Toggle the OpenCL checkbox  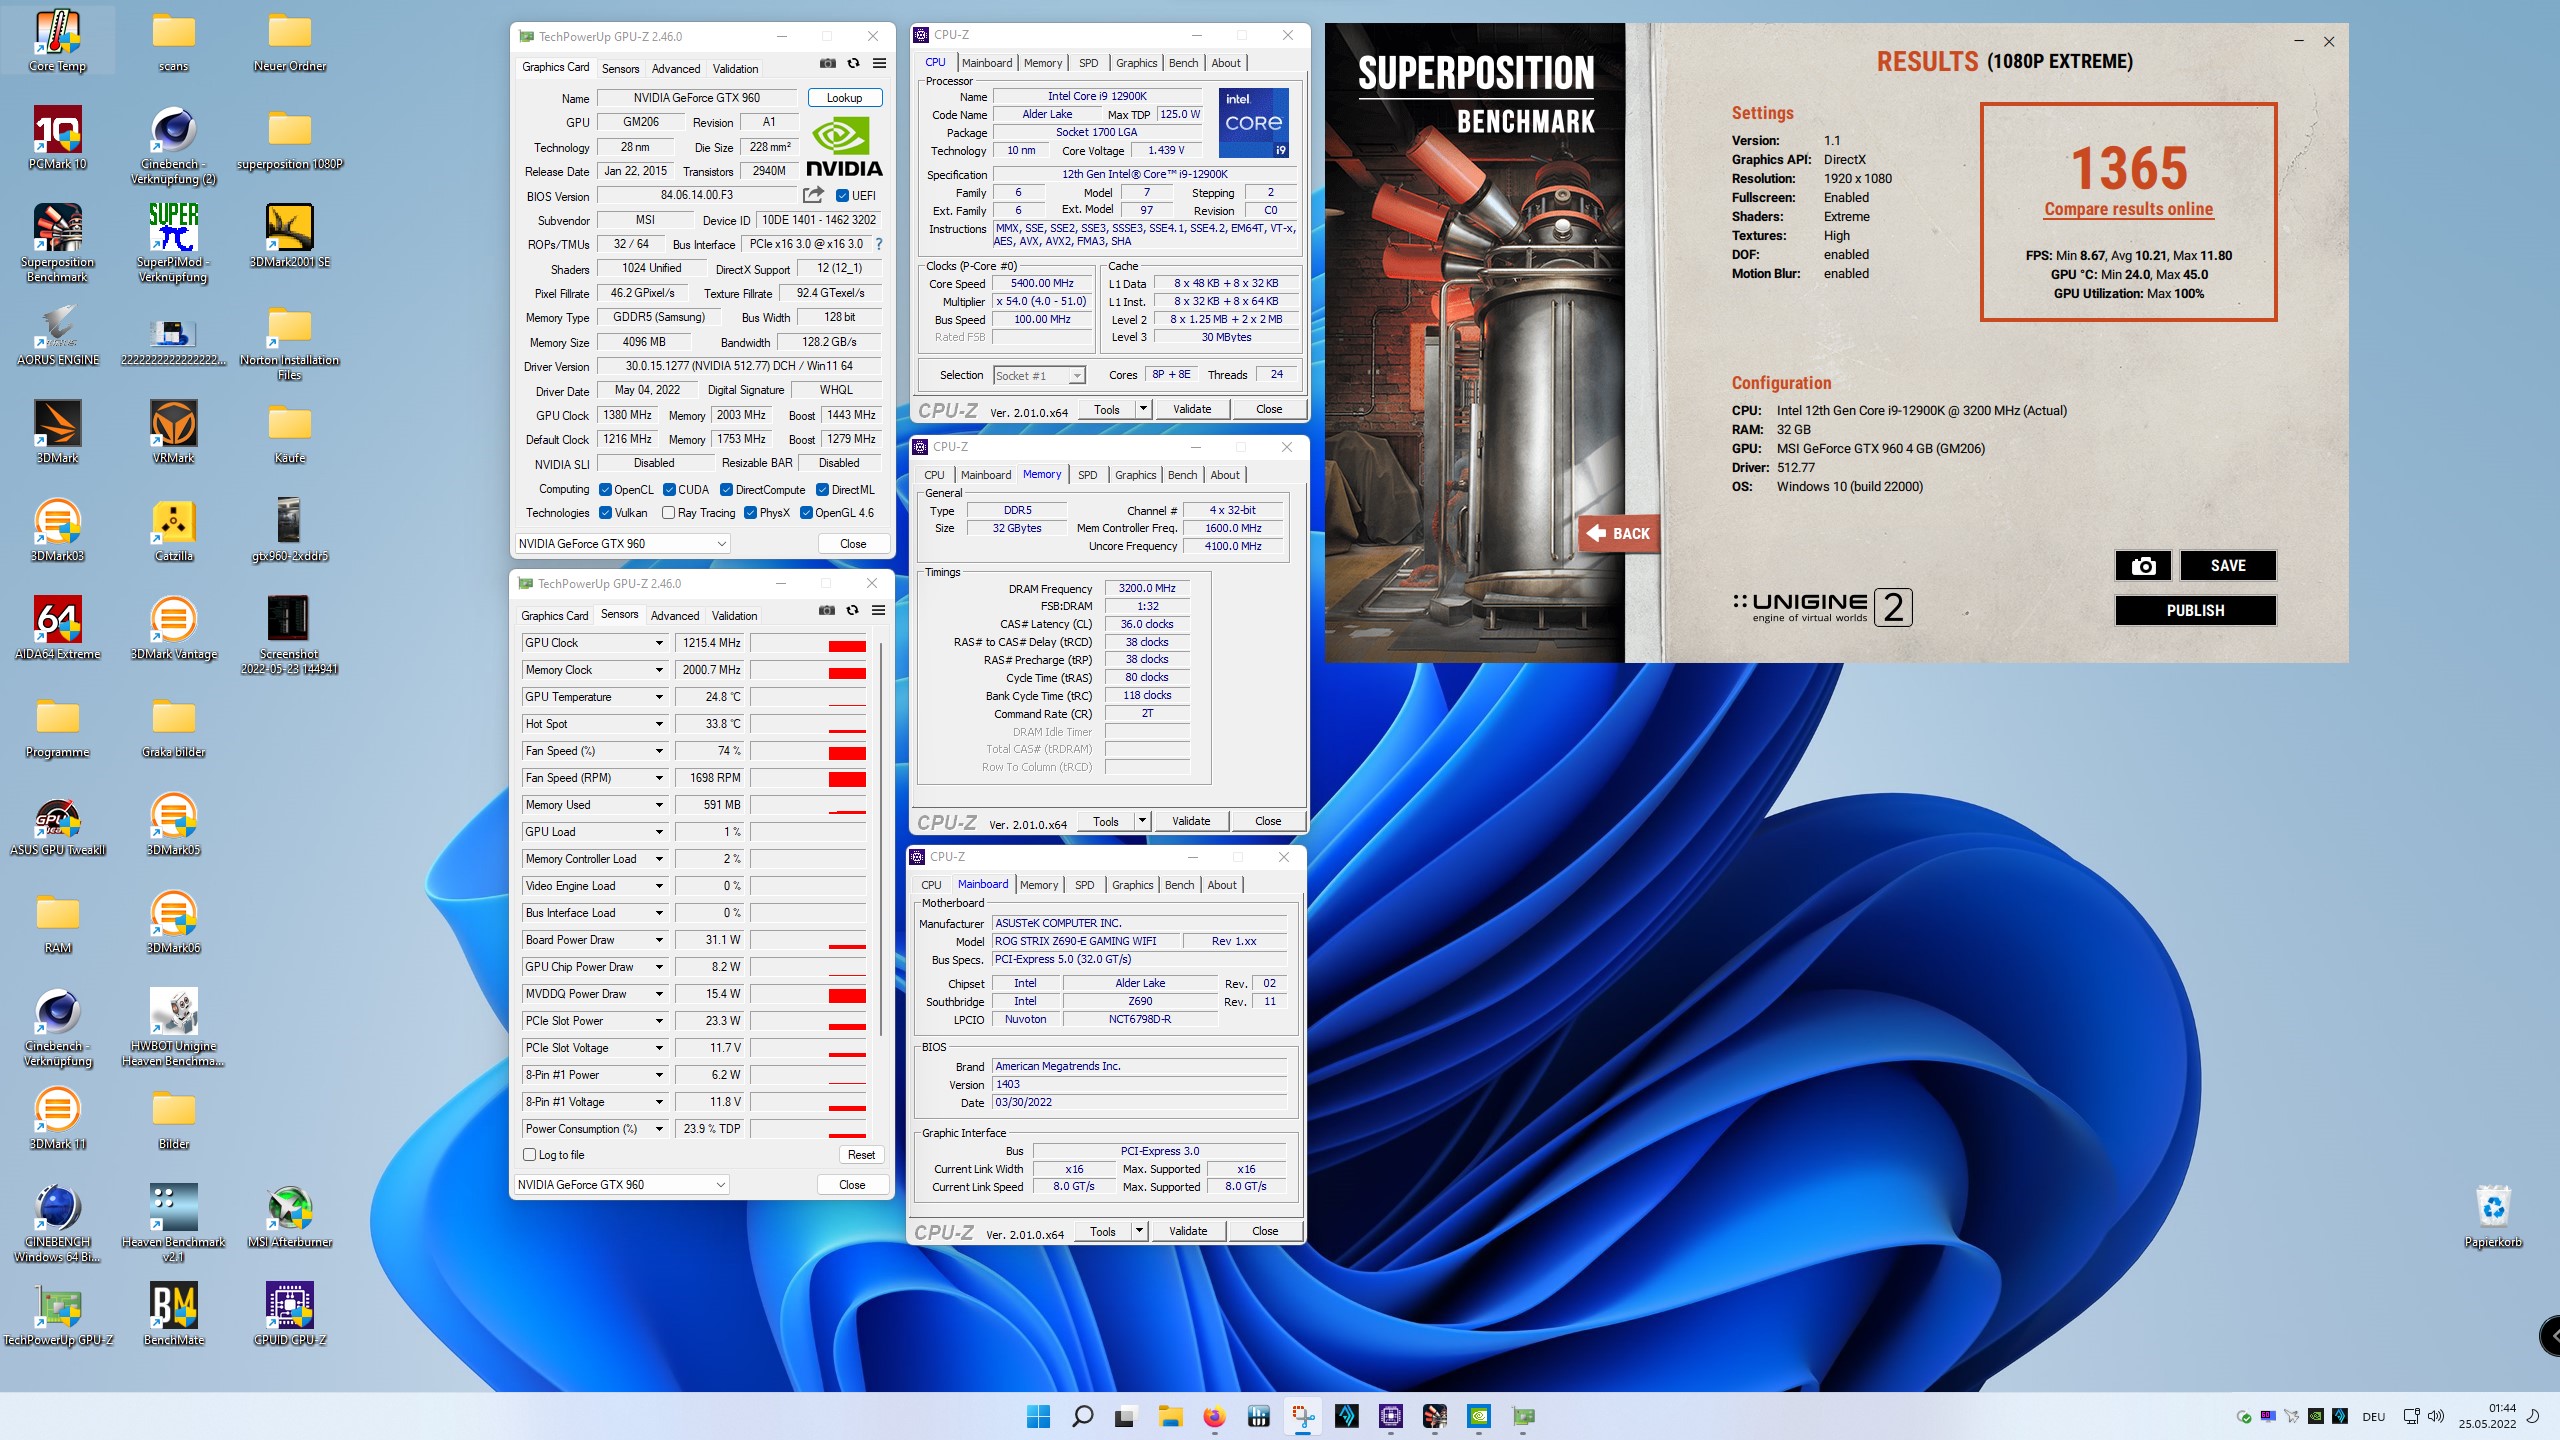pyautogui.click(x=605, y=490)
